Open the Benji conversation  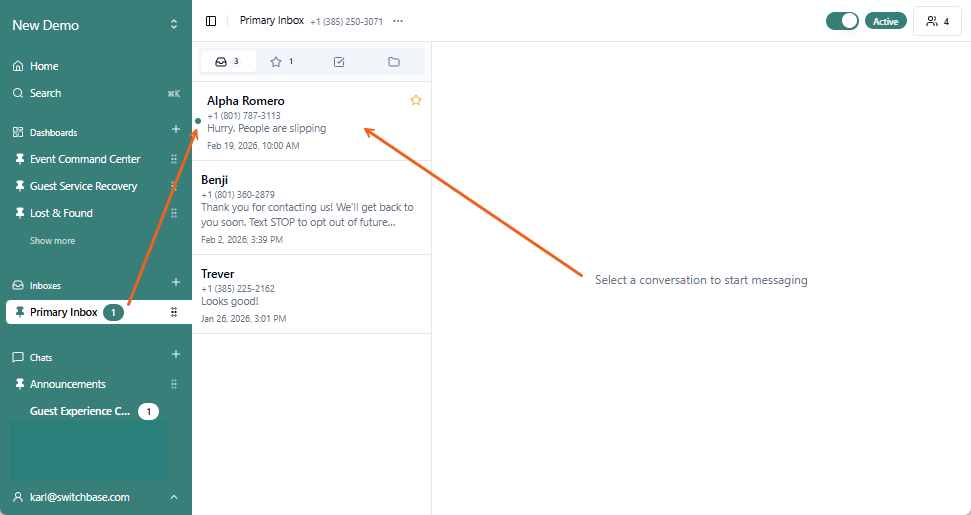tap(310, 207)
